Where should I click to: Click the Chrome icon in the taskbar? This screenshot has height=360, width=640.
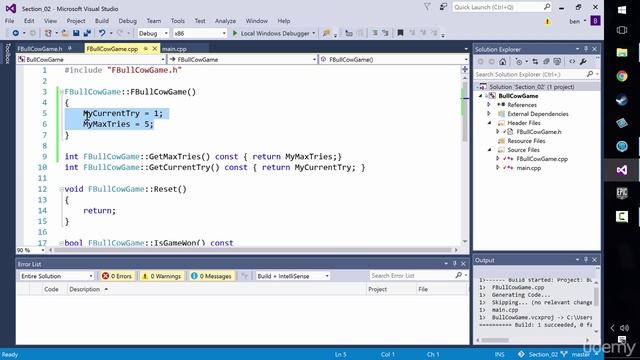[622, 76]
